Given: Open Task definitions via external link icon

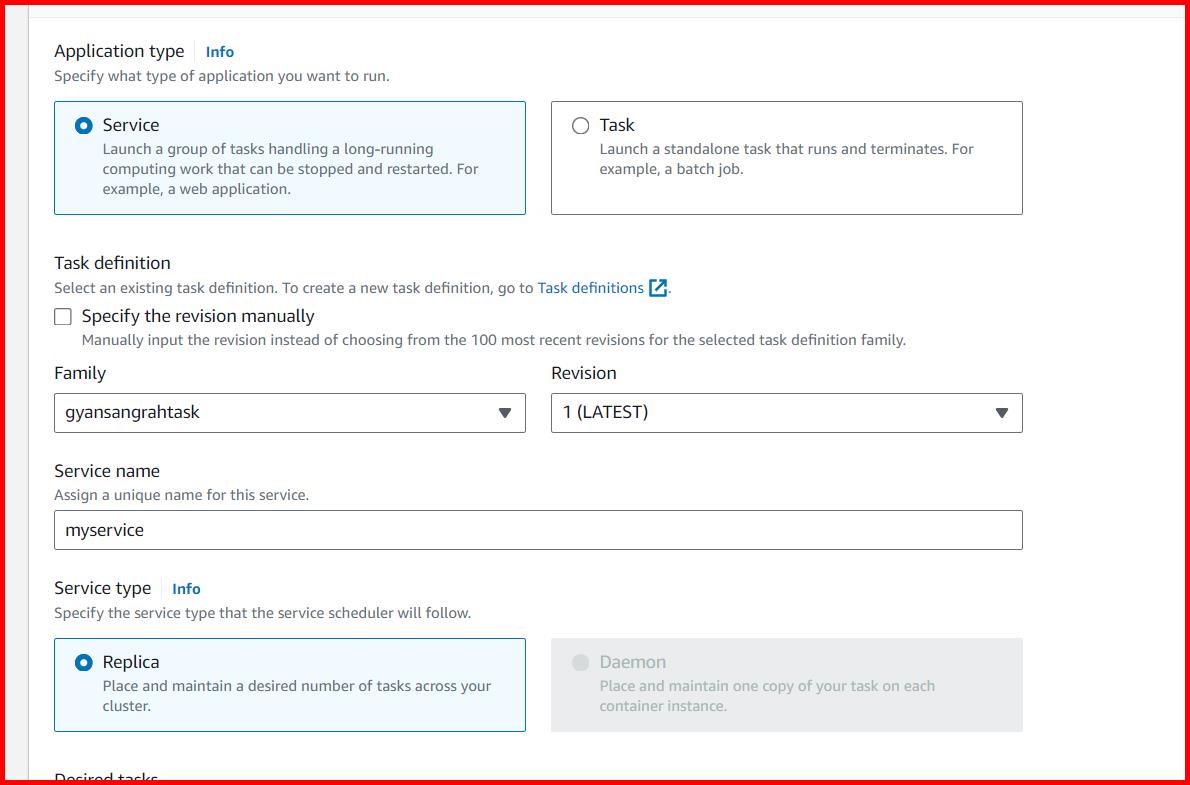Looking at the screenshot, I should tap(657, 287).
